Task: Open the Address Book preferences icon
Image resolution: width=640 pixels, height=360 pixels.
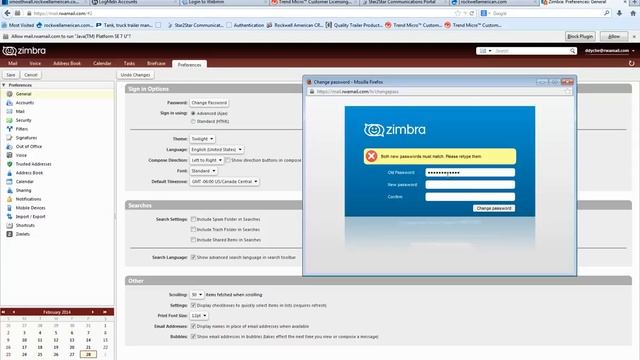Action: click(x=9, y=173)
